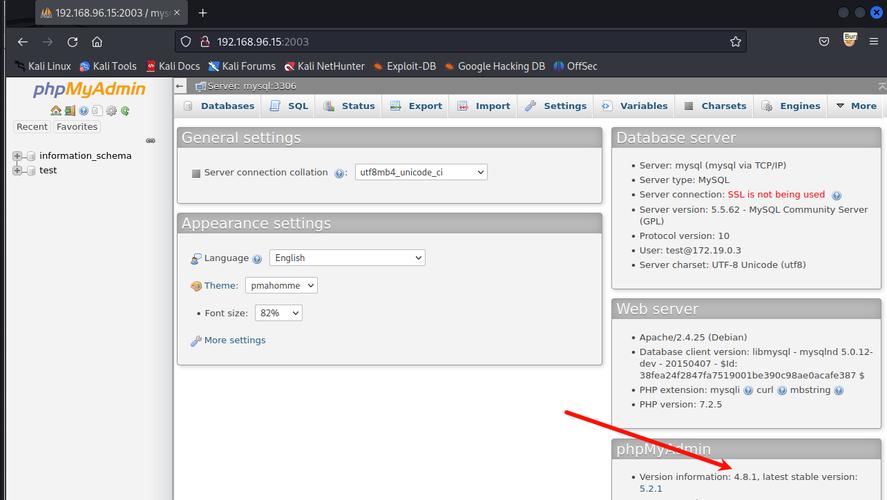Screen dimensions: 887x500
Task: Open Kali NetHunter bookmark
Action: (325, 66)
